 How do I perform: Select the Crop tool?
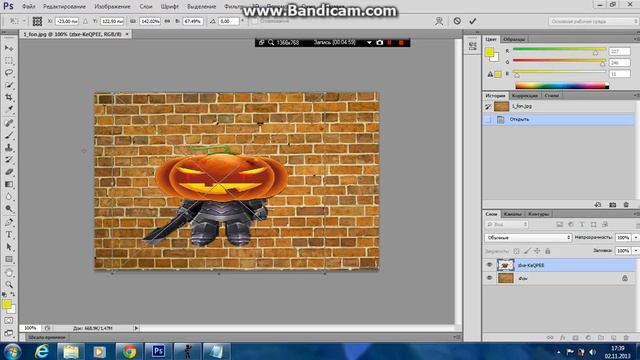(x=9, y=97)
